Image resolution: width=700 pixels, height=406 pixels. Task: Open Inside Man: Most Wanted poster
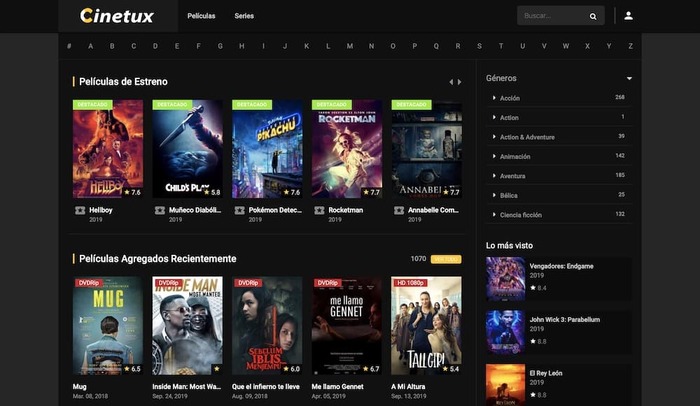click(x=188, y=326)
